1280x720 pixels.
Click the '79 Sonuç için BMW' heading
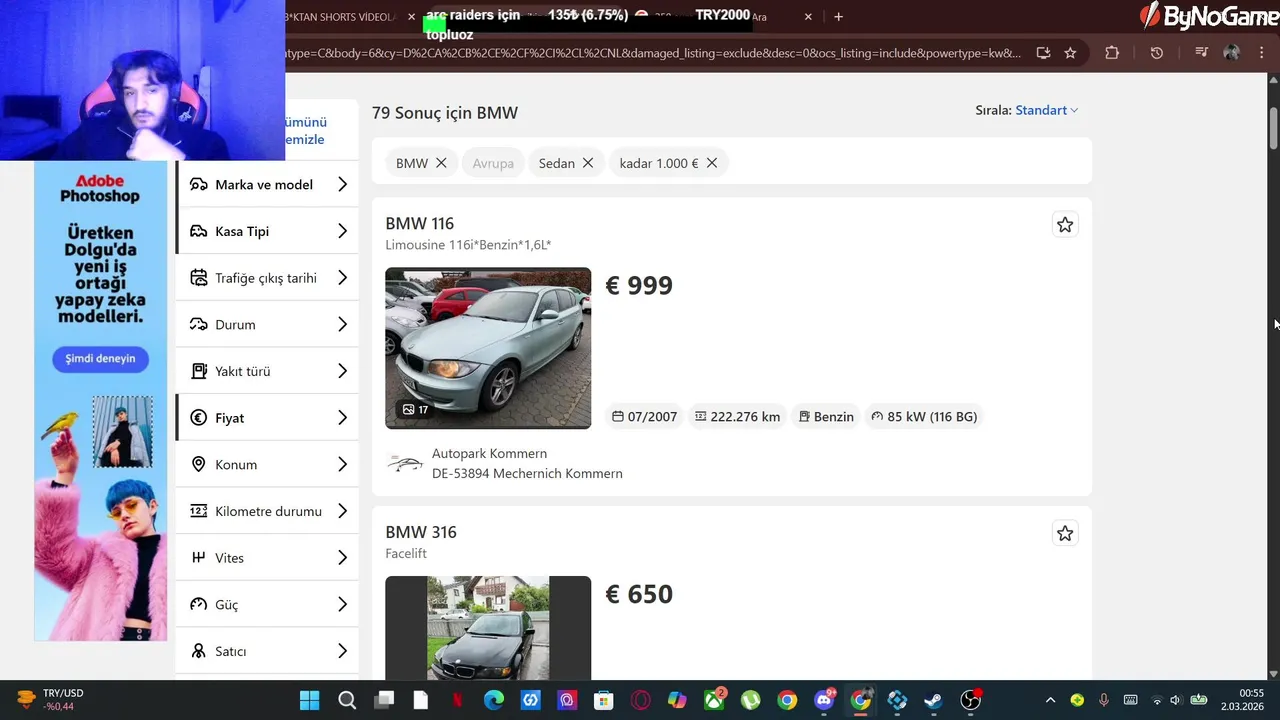(445, 113)
